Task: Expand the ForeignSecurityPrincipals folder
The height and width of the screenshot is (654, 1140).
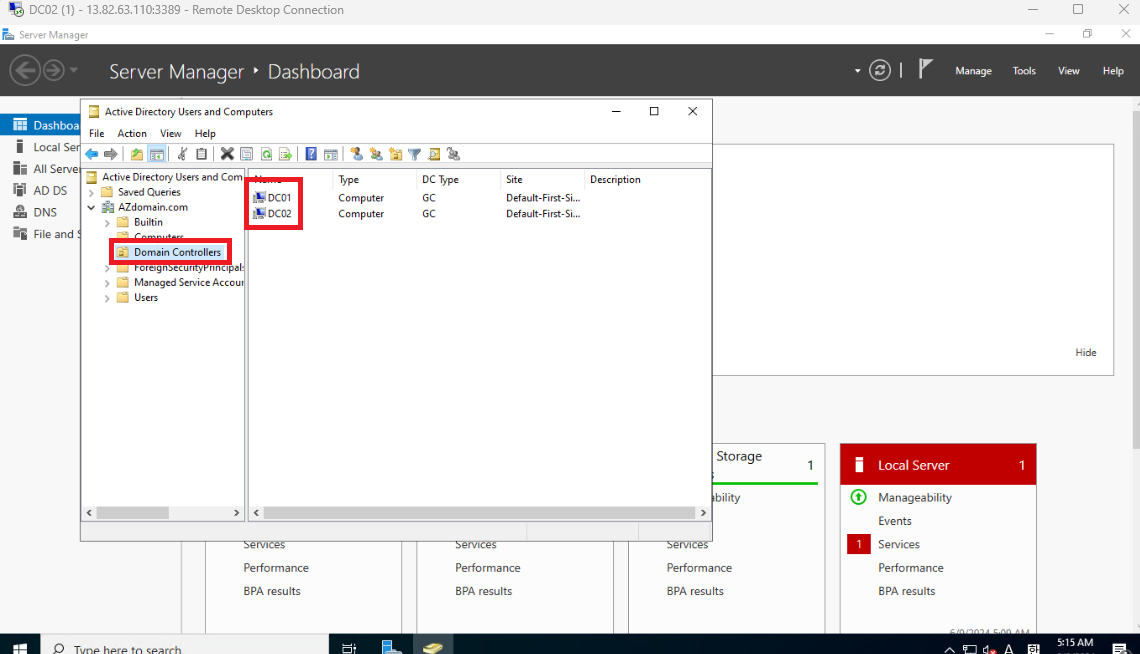Action: point(108,268)
